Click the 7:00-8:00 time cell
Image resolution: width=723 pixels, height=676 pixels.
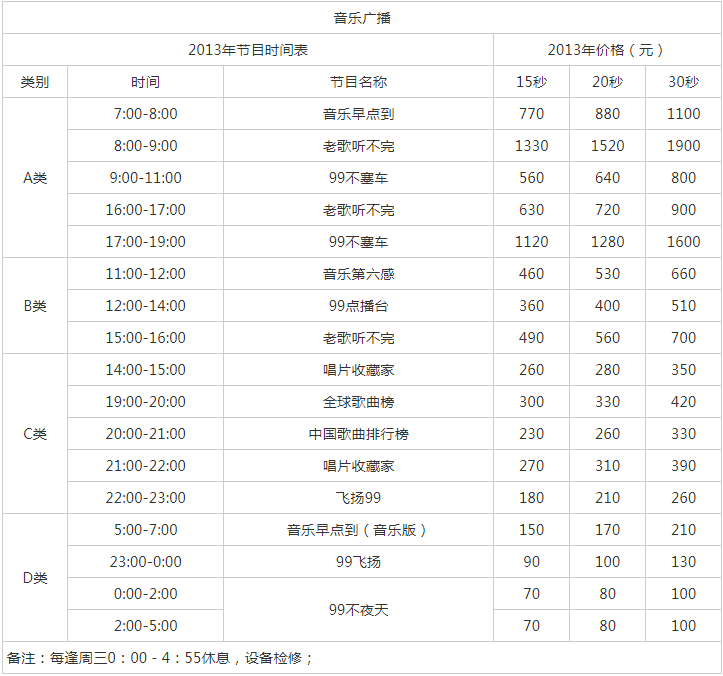tap(145, 114)
